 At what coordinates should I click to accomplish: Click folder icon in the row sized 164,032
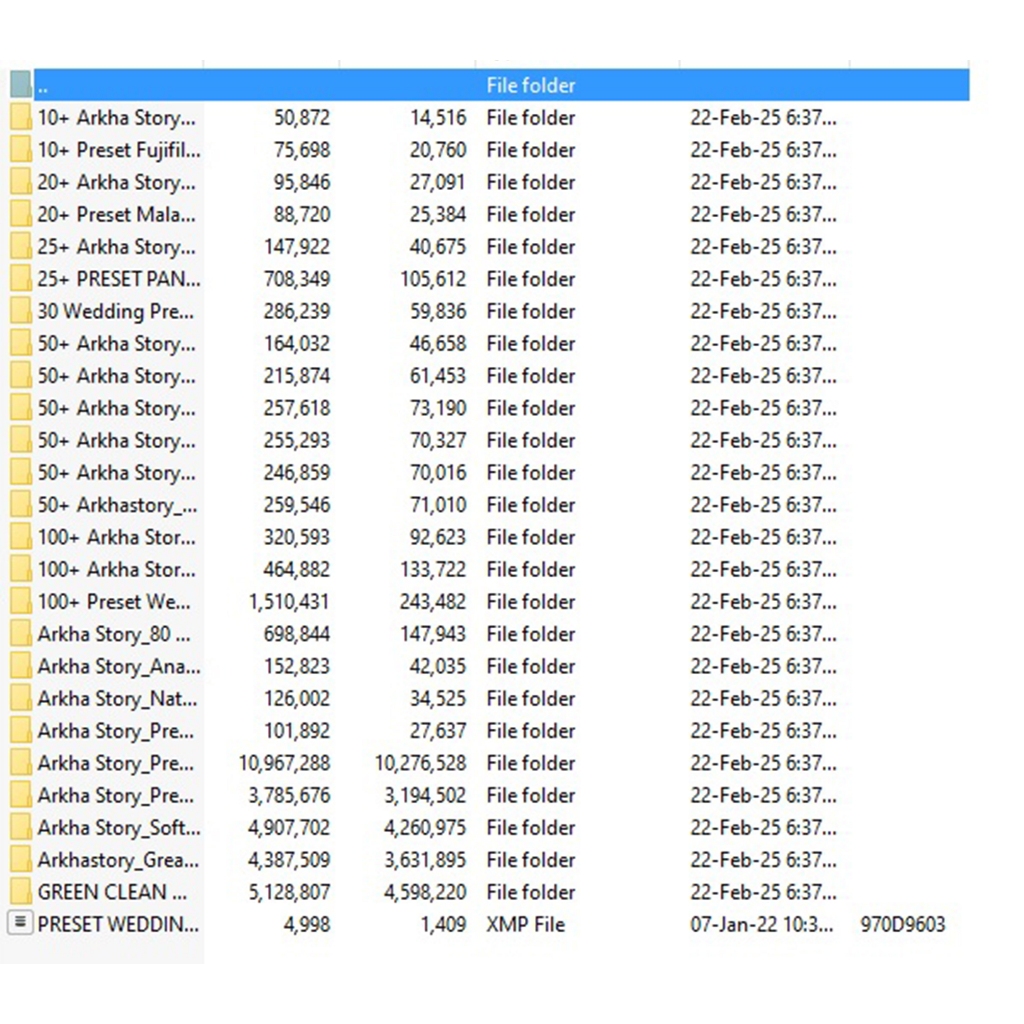pos(20,344)
